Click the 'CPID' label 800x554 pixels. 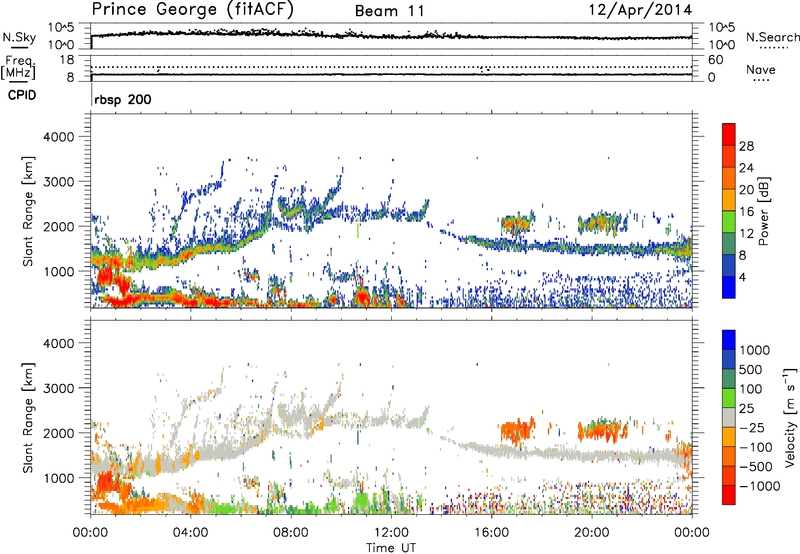22,95
